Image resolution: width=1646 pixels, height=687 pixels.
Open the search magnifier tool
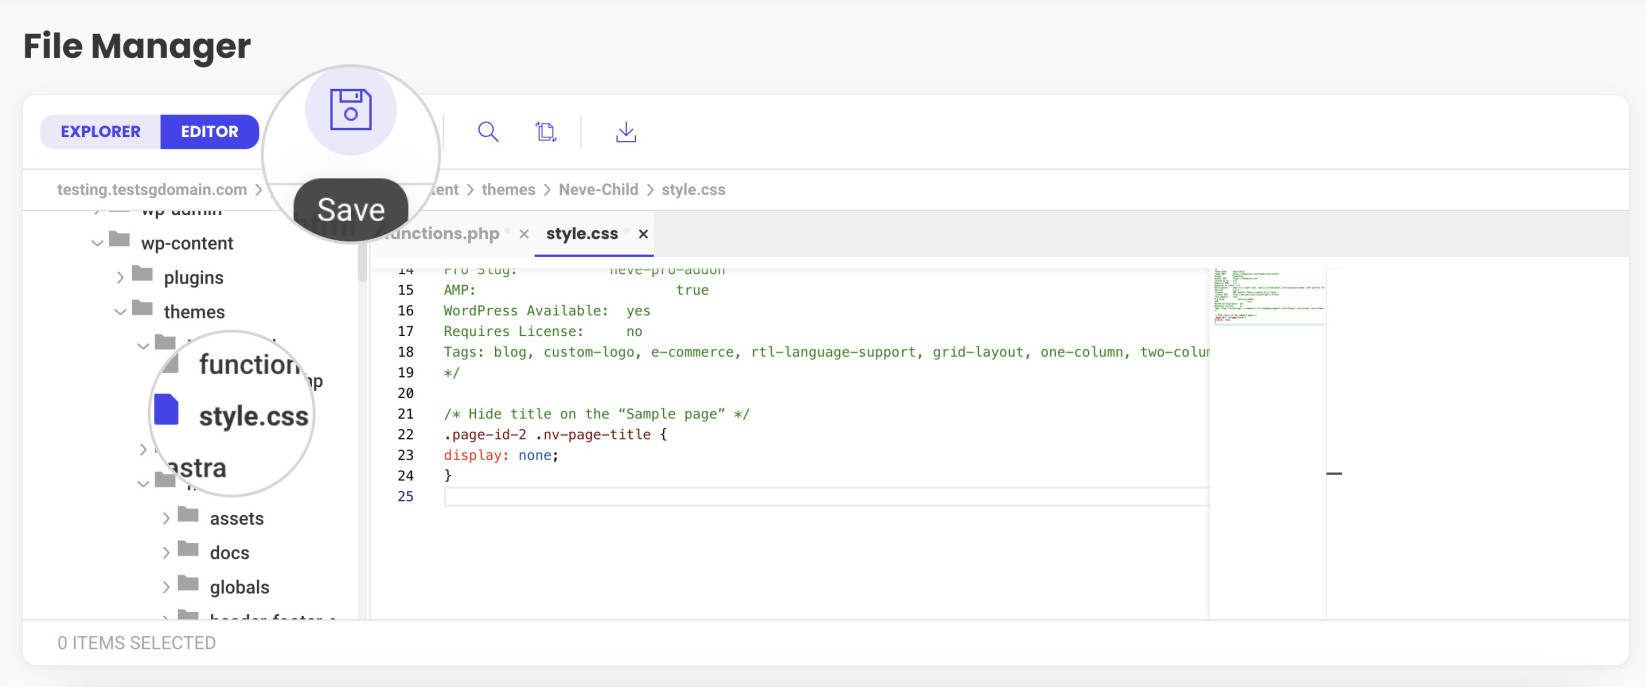tap(488, 132)
